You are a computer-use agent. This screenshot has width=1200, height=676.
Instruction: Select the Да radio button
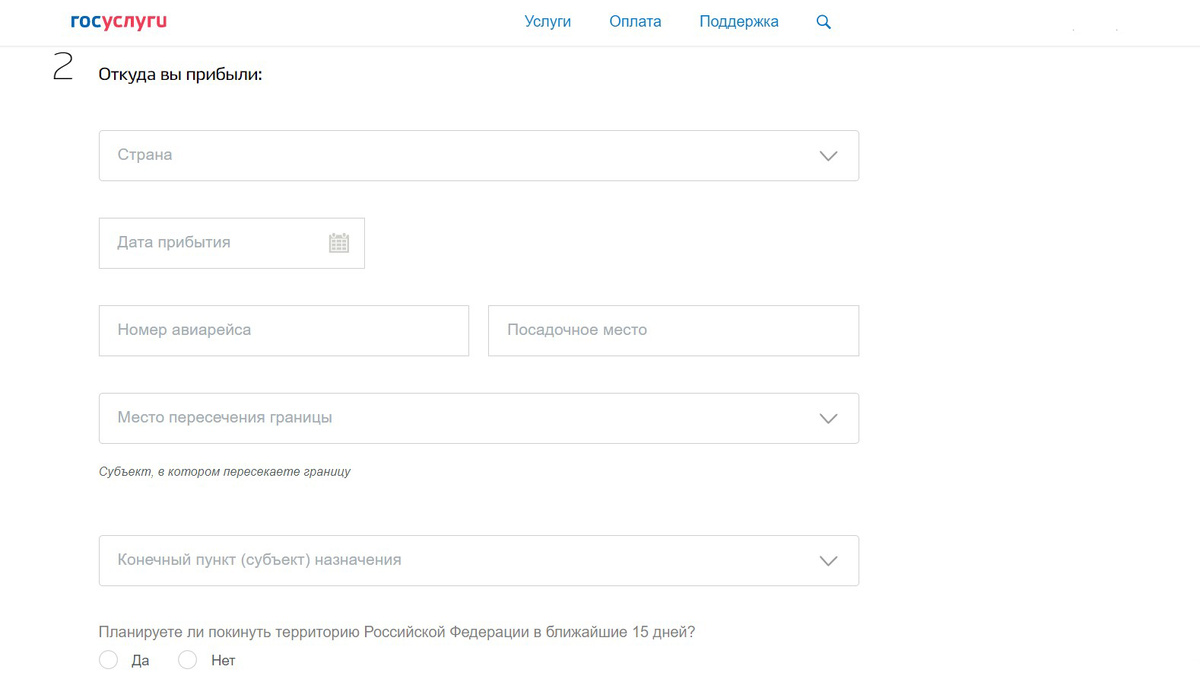coord(108,660)
